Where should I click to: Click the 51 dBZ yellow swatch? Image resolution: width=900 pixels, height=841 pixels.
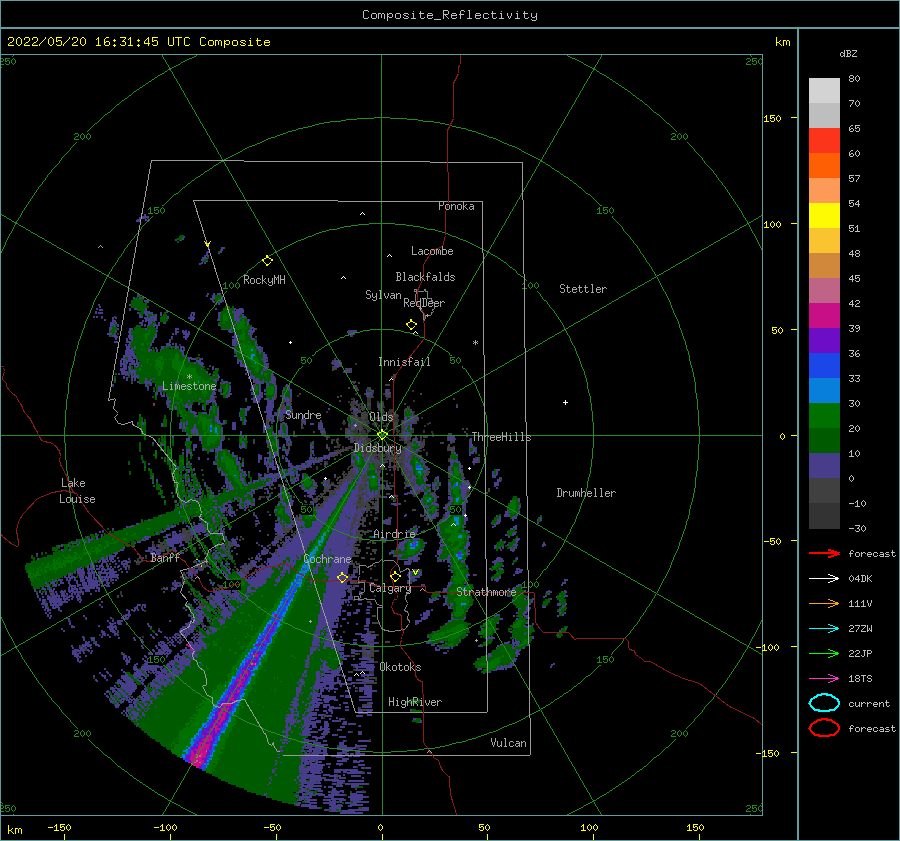(824, 215)
